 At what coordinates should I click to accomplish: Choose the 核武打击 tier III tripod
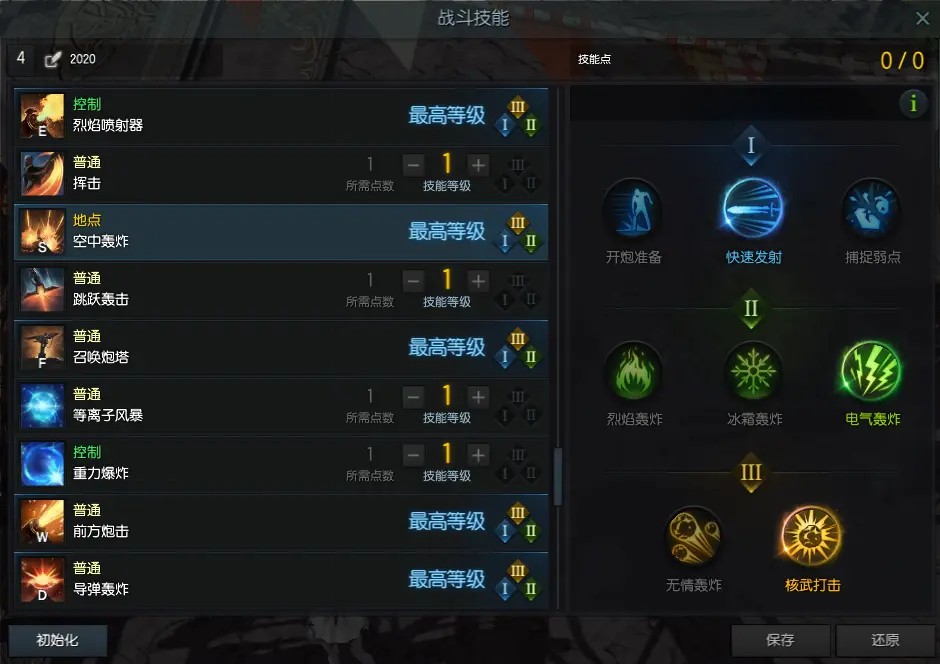click(812, 536)
